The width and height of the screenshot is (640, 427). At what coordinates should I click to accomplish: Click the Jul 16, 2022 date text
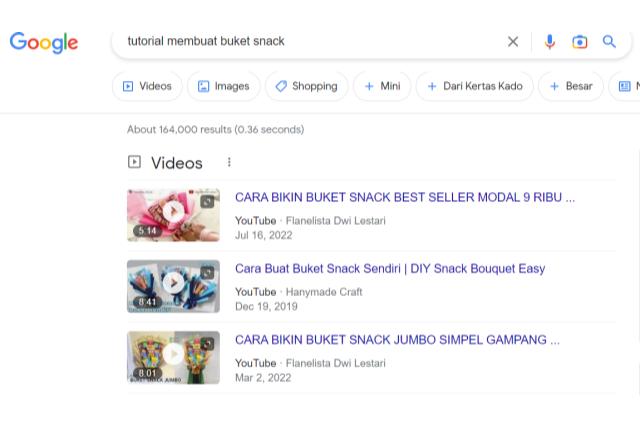coord(264,235)
